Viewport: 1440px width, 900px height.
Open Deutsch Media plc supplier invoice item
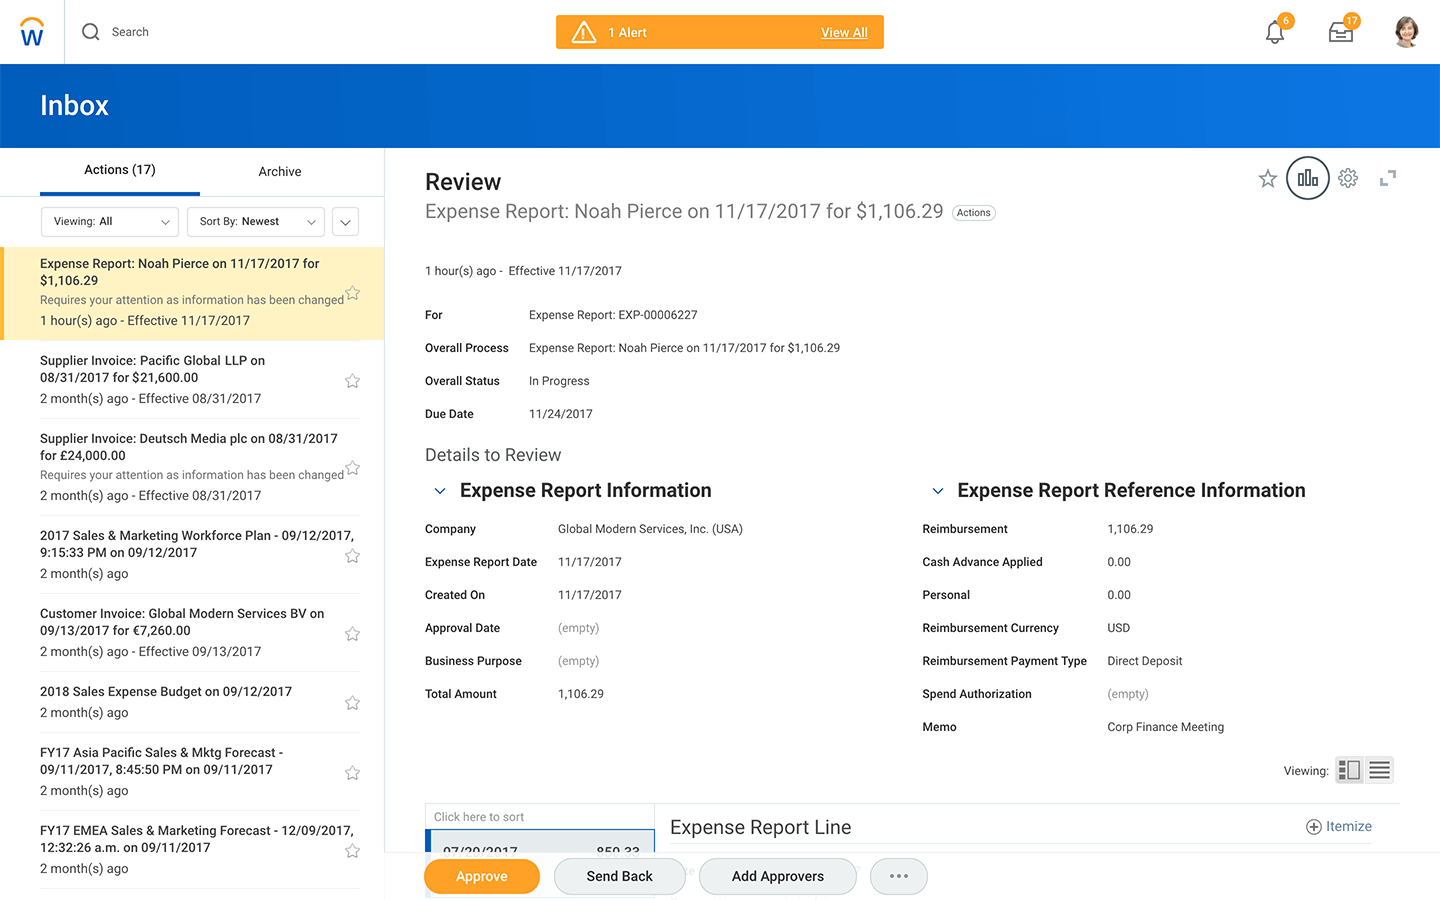point(188,447)
